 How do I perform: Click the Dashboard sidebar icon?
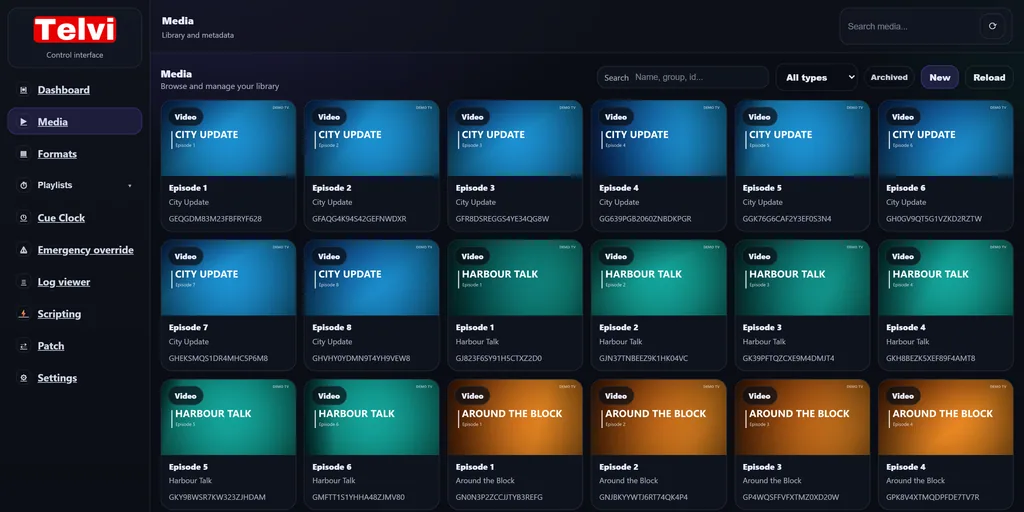coord(24,90)
